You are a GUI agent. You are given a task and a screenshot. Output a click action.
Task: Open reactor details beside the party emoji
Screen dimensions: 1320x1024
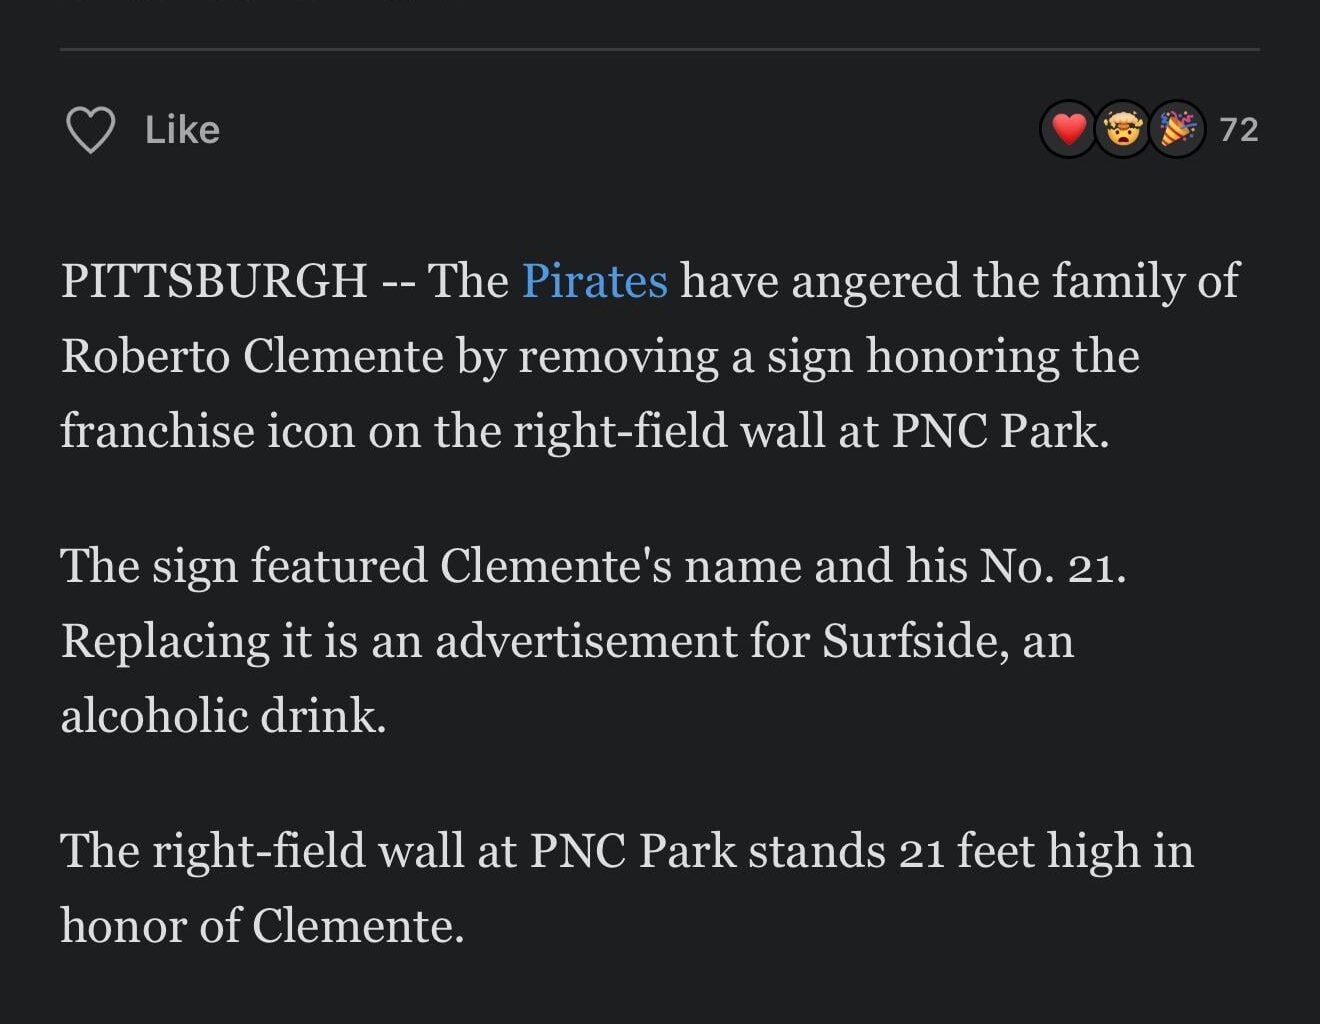pyautogui.click(x=1240, y=129)
